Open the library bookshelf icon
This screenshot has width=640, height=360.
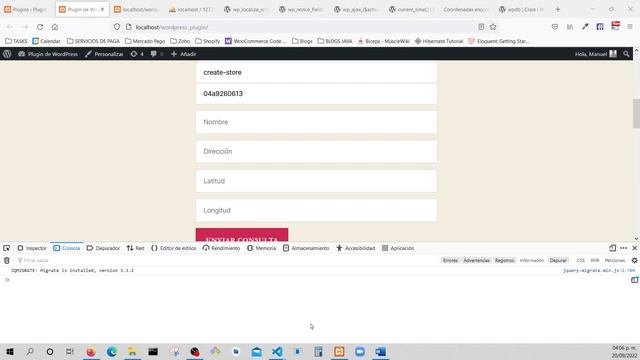[x=570, y=27]
